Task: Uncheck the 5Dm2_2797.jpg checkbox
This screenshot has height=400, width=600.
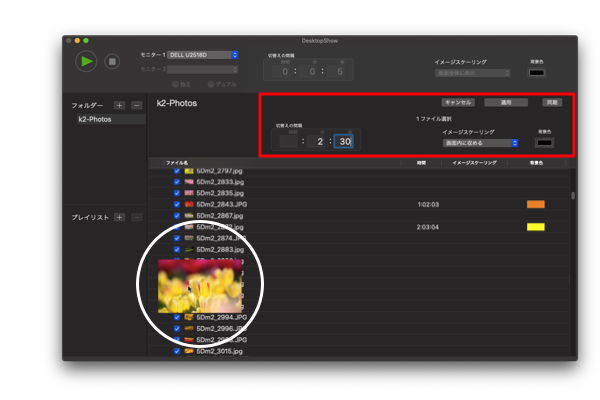Action: tap(177, 171)
